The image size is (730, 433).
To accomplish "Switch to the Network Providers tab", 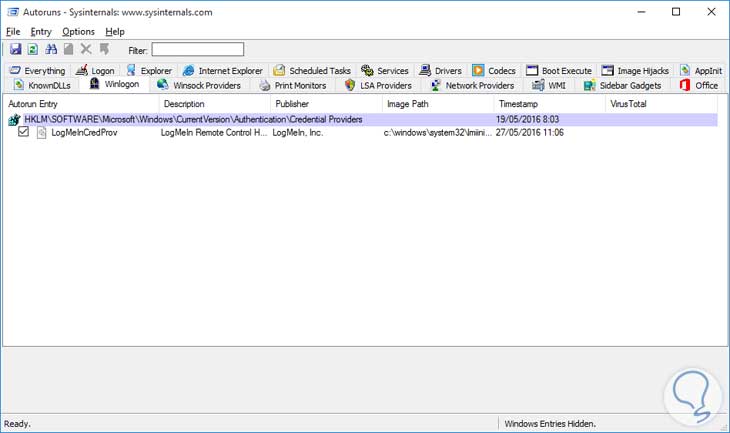I will coord(473,85).
